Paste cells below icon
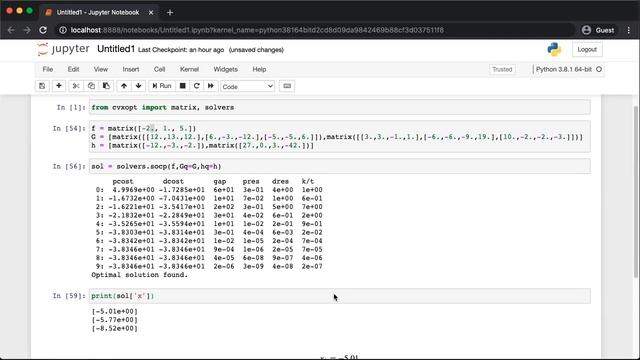Viewport: 640px width, 360px height. click(106, 86)
